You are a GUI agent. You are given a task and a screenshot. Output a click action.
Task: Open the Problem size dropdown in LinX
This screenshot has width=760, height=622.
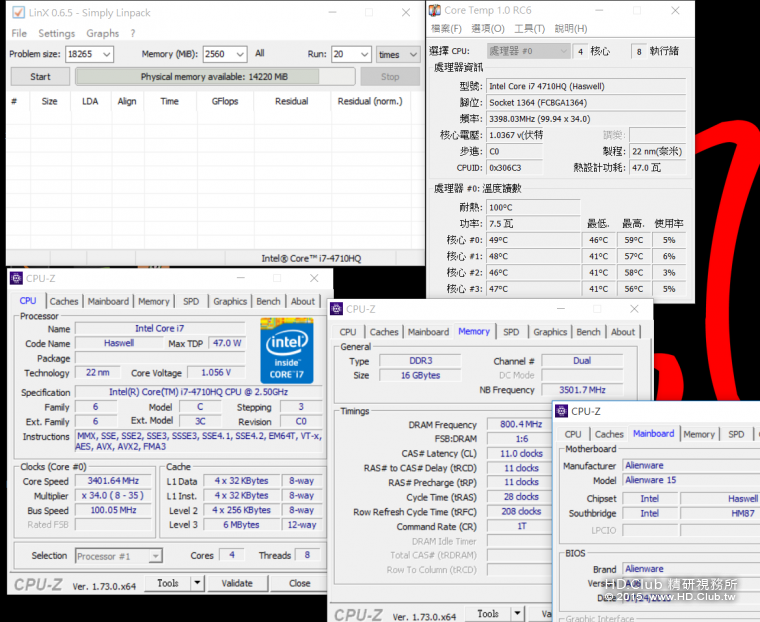[x=106, y=54]
